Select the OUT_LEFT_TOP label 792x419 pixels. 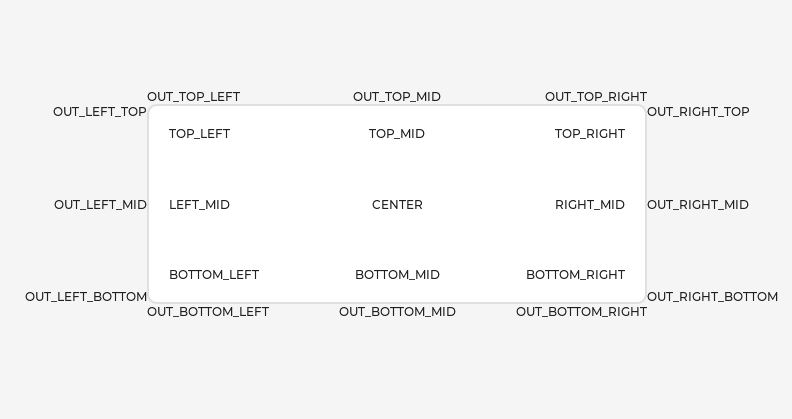coord(99,112)
